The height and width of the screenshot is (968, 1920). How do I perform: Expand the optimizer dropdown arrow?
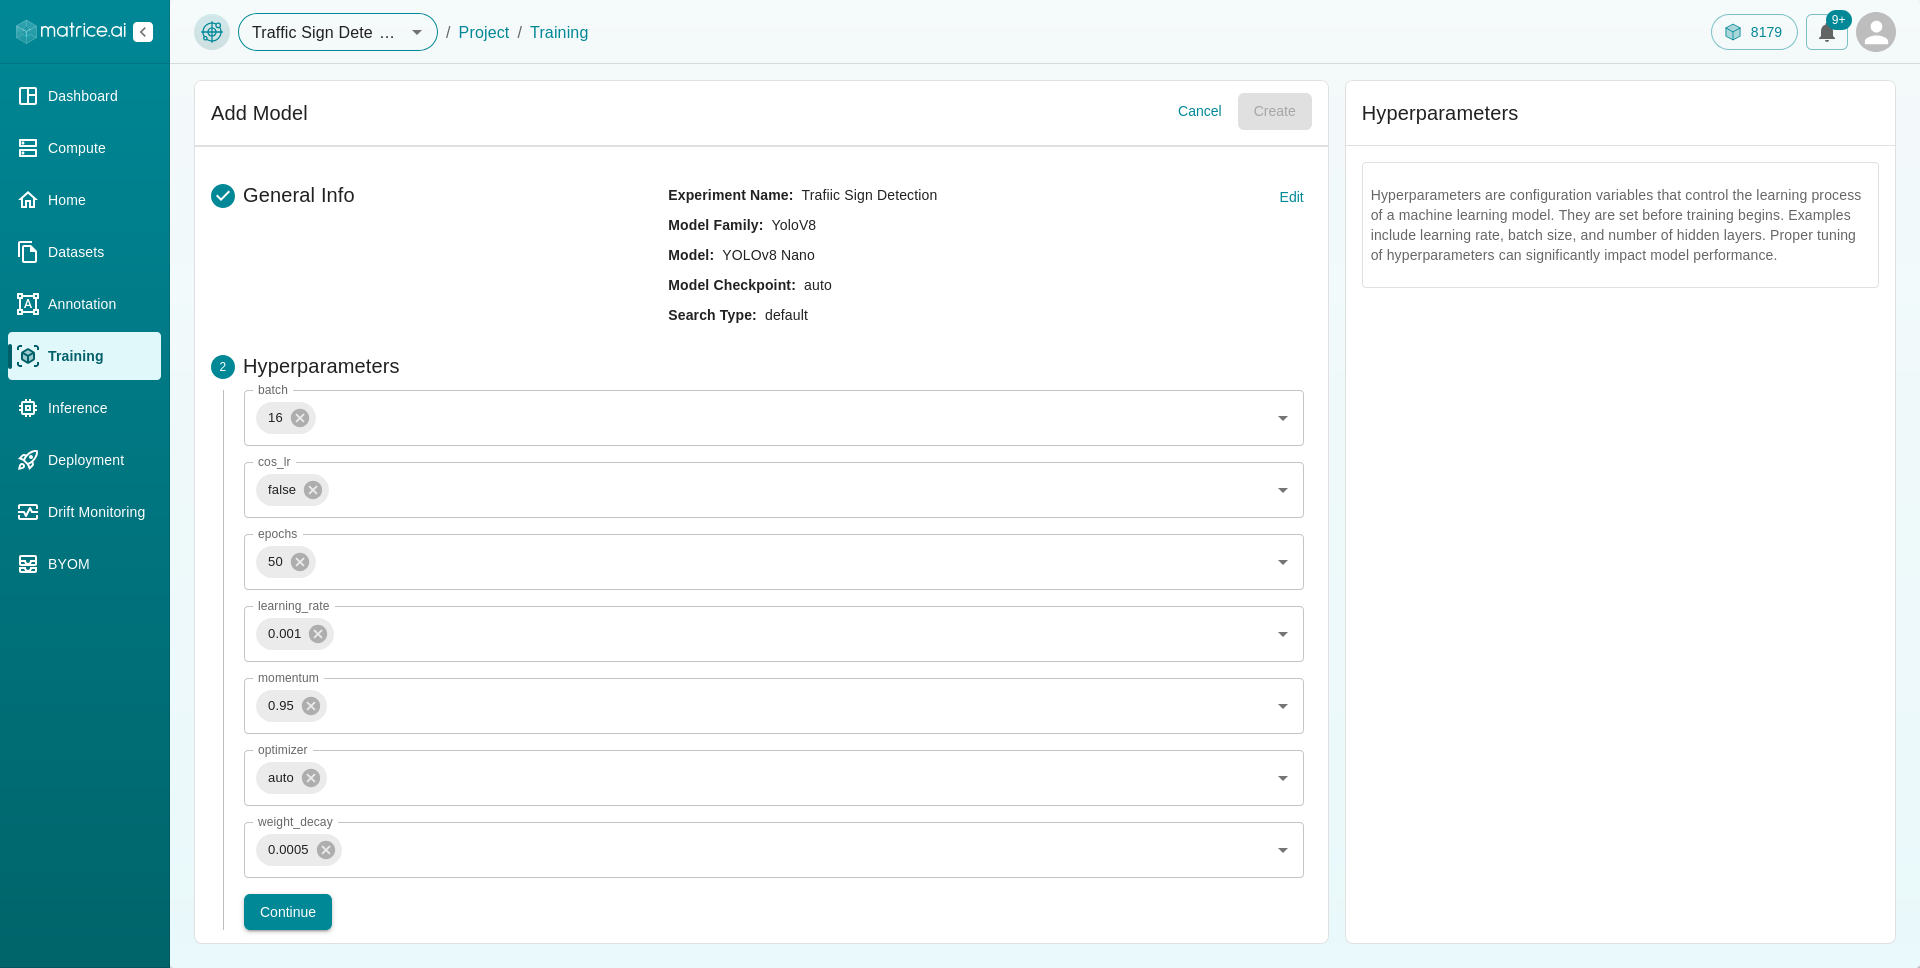click(1283, 778)
